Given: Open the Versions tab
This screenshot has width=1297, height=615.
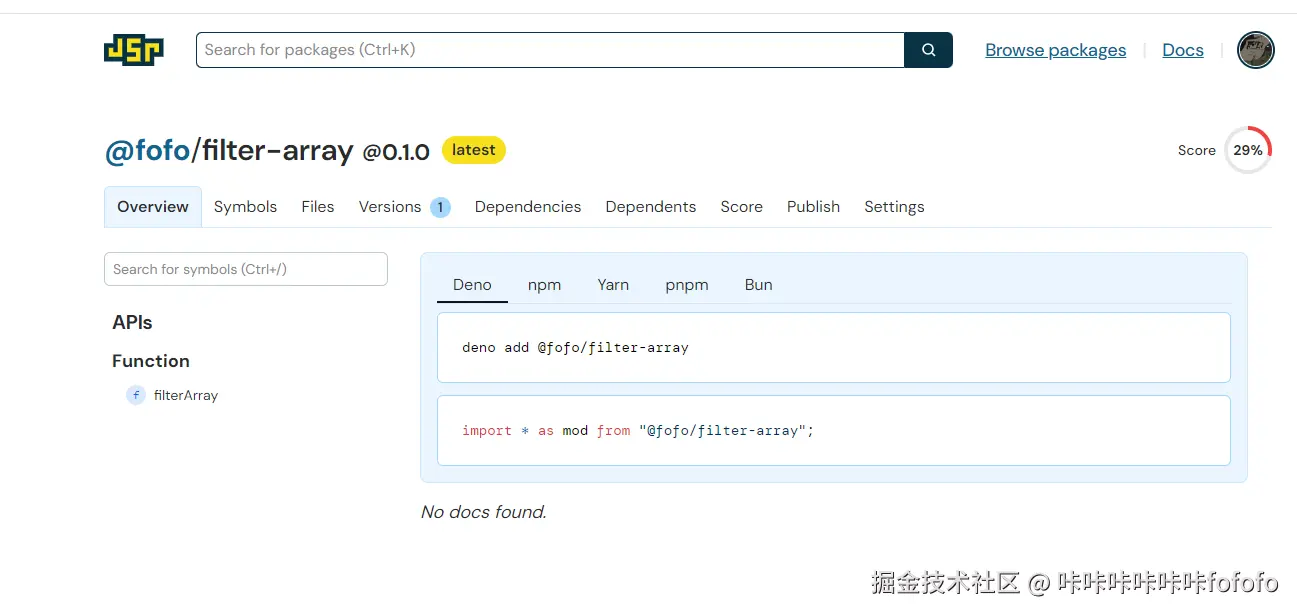Looking at the screenshot, I should [405, 207].
